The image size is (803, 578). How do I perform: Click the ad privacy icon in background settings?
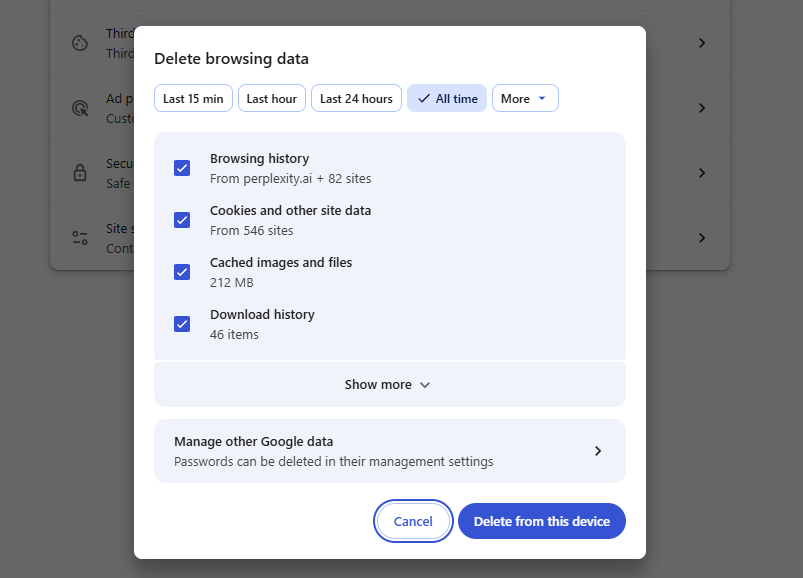(80, 108)
